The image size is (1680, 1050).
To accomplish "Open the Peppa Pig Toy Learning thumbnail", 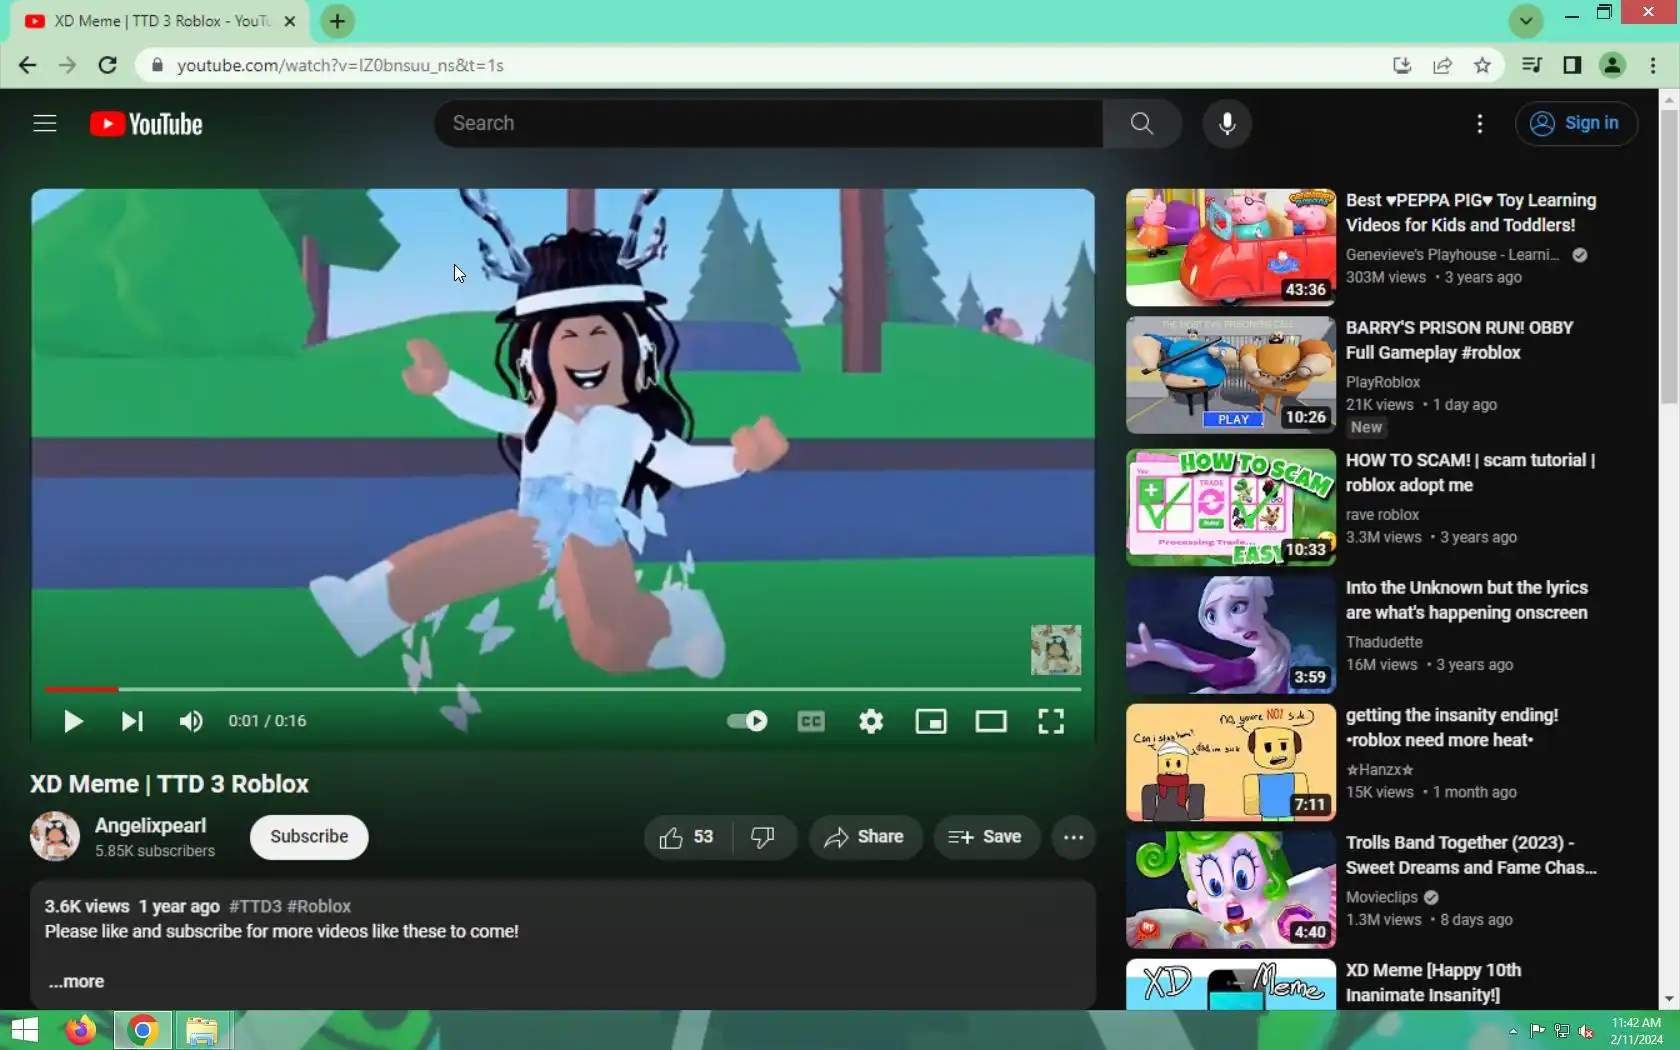I will coord(1231,247).
